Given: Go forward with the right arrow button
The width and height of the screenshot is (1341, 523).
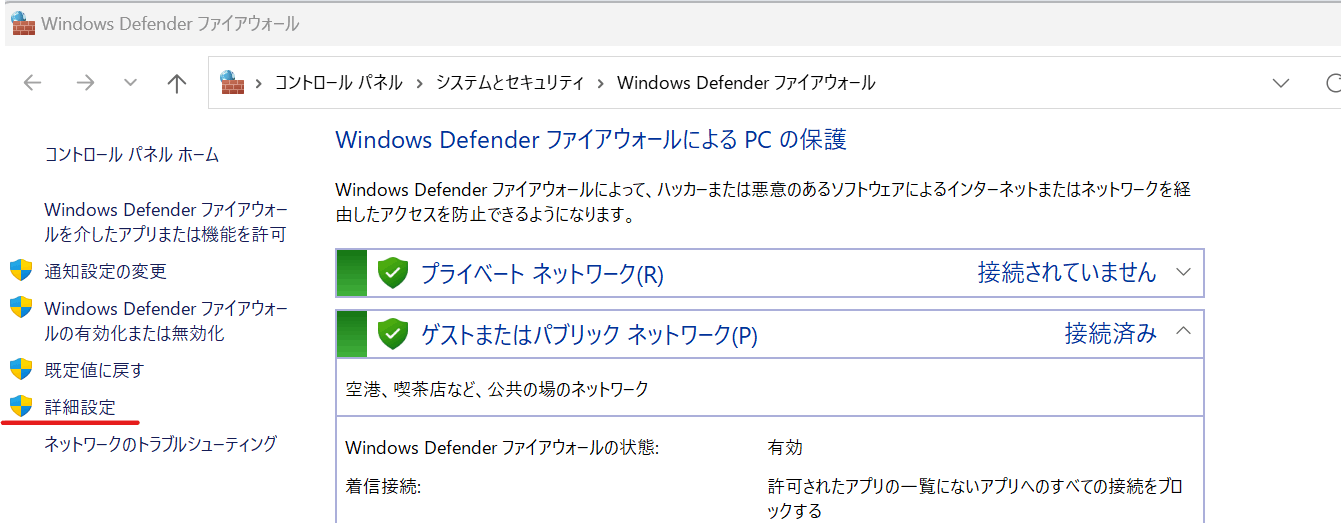Looking at the screenshot, I should (x=85, y=83).
